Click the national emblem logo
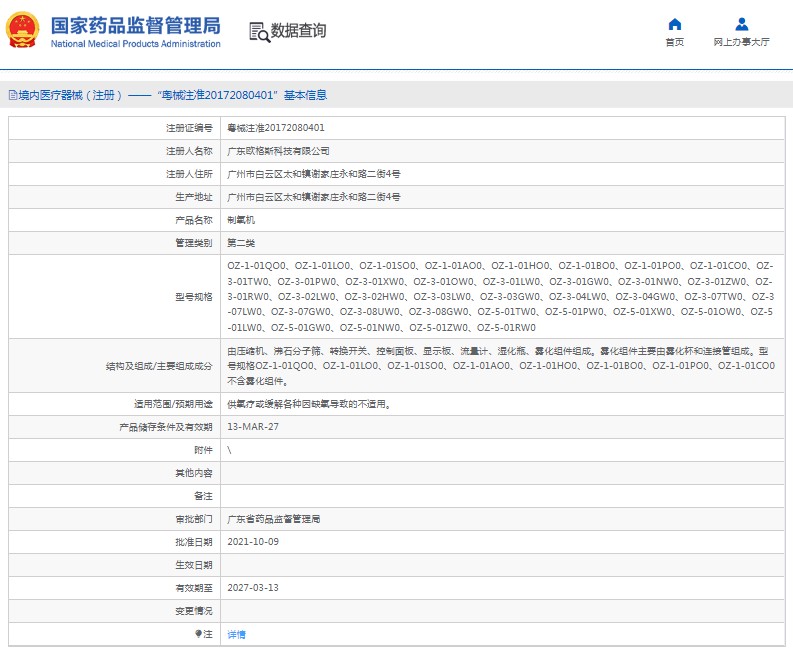This screenshot has height=654, width=793. 22,31
